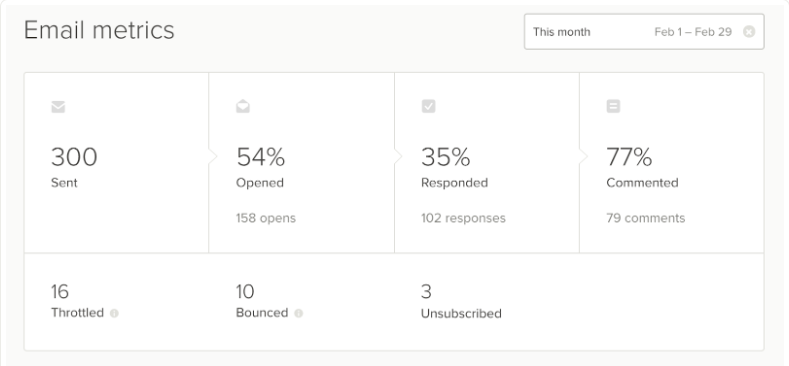Open the 79 comments link
This screenshot has width=789, height=366.
[646, 218]
